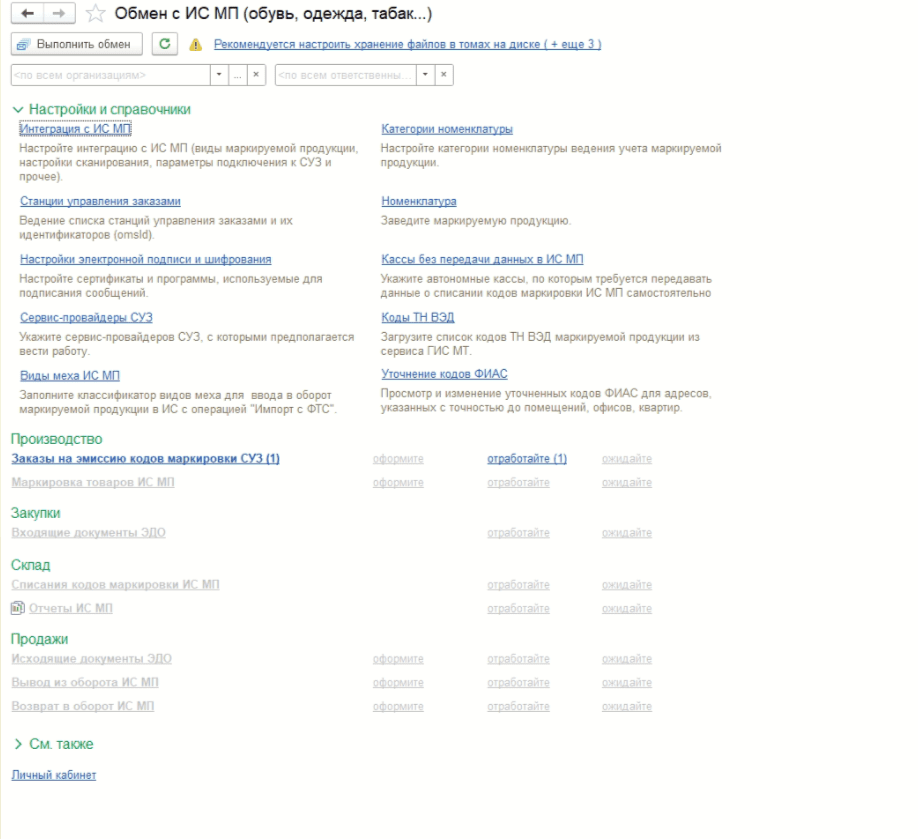Click отработайте (1) link for emission orders
The width and height of the screenshot is (918, 839).
click(526, 459)
